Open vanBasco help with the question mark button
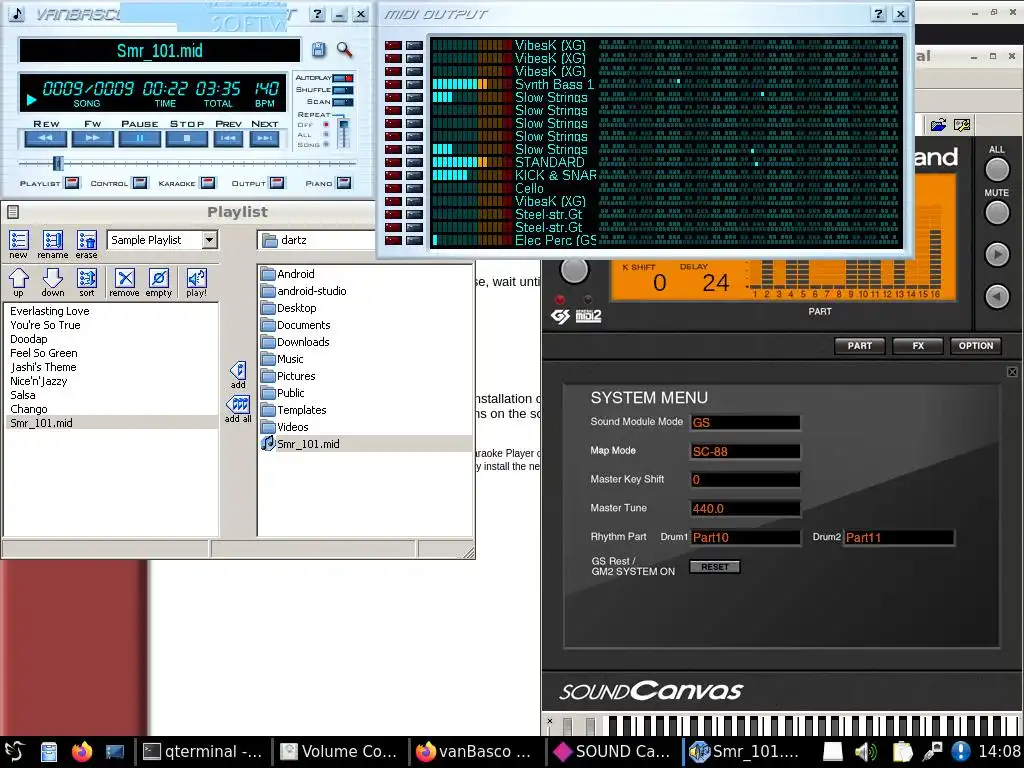The width and height of the screenshot is (1024, 768). (317, 14)
